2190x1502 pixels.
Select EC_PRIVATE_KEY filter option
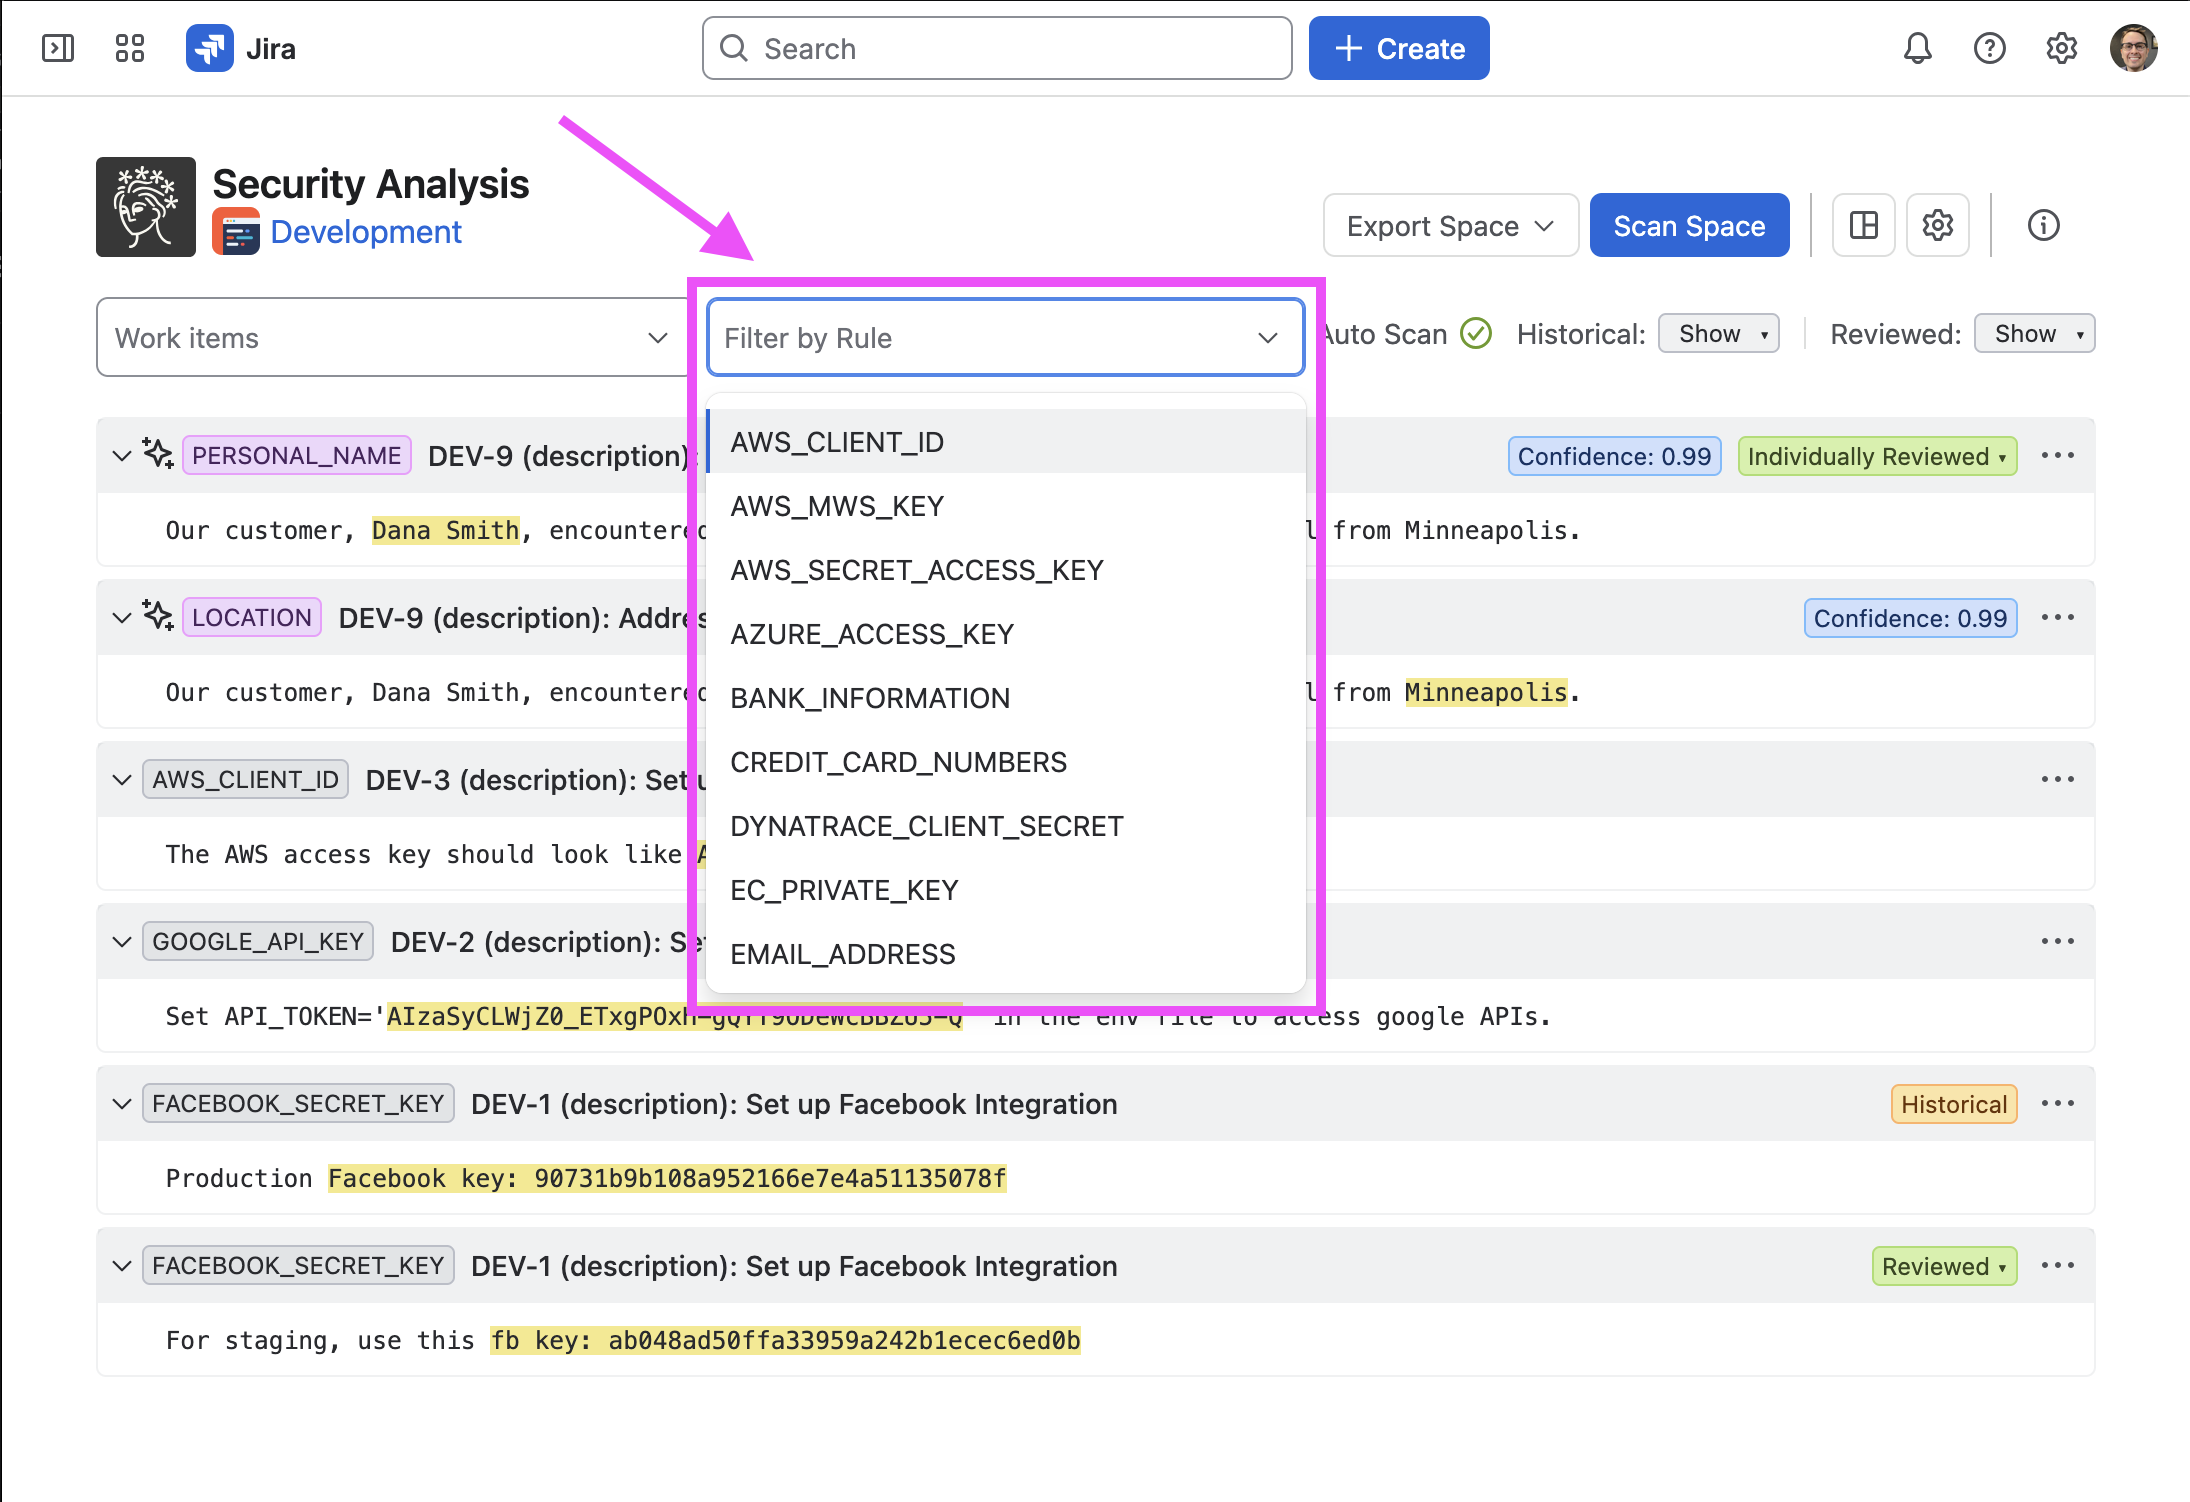pyautogui.click(x=1005, y=890)
